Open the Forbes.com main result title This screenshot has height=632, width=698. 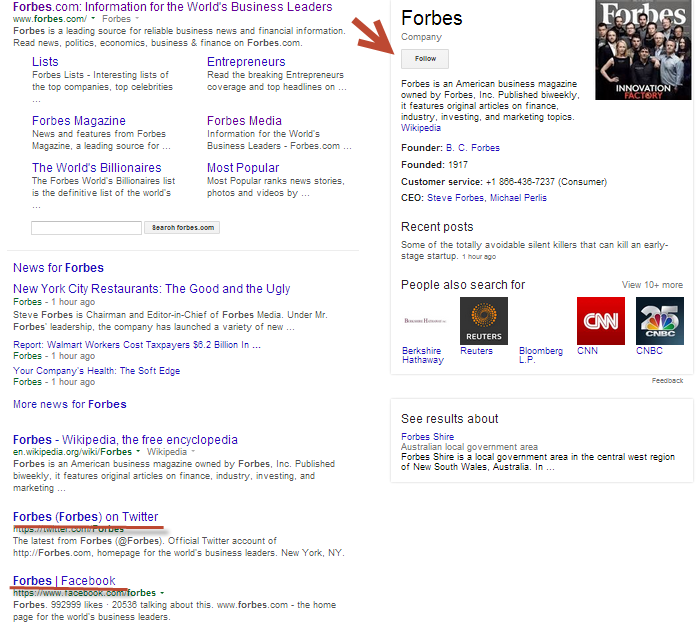[173, 7]
